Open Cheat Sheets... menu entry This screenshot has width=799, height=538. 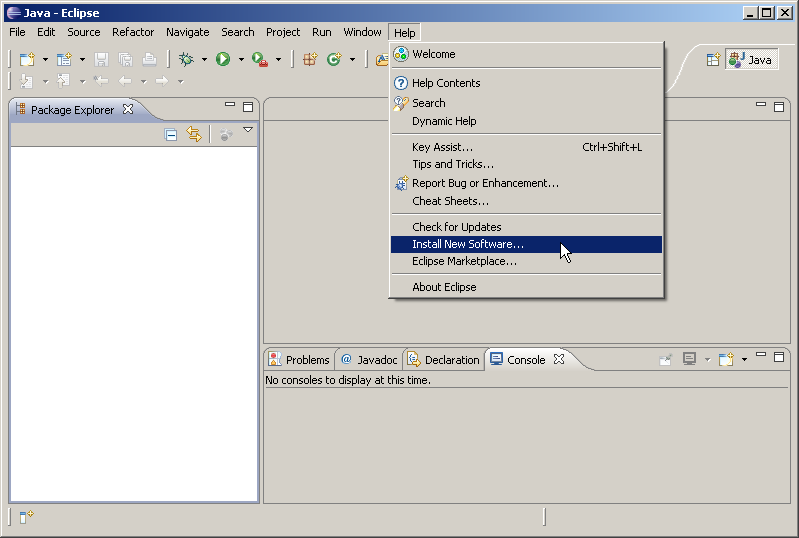(526, 201)
